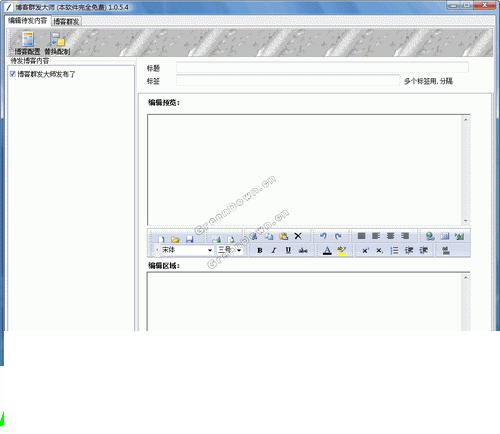The height and width of the screenshot is (434, 500).
Task: Undo the last edit
Action: (323, 236)
